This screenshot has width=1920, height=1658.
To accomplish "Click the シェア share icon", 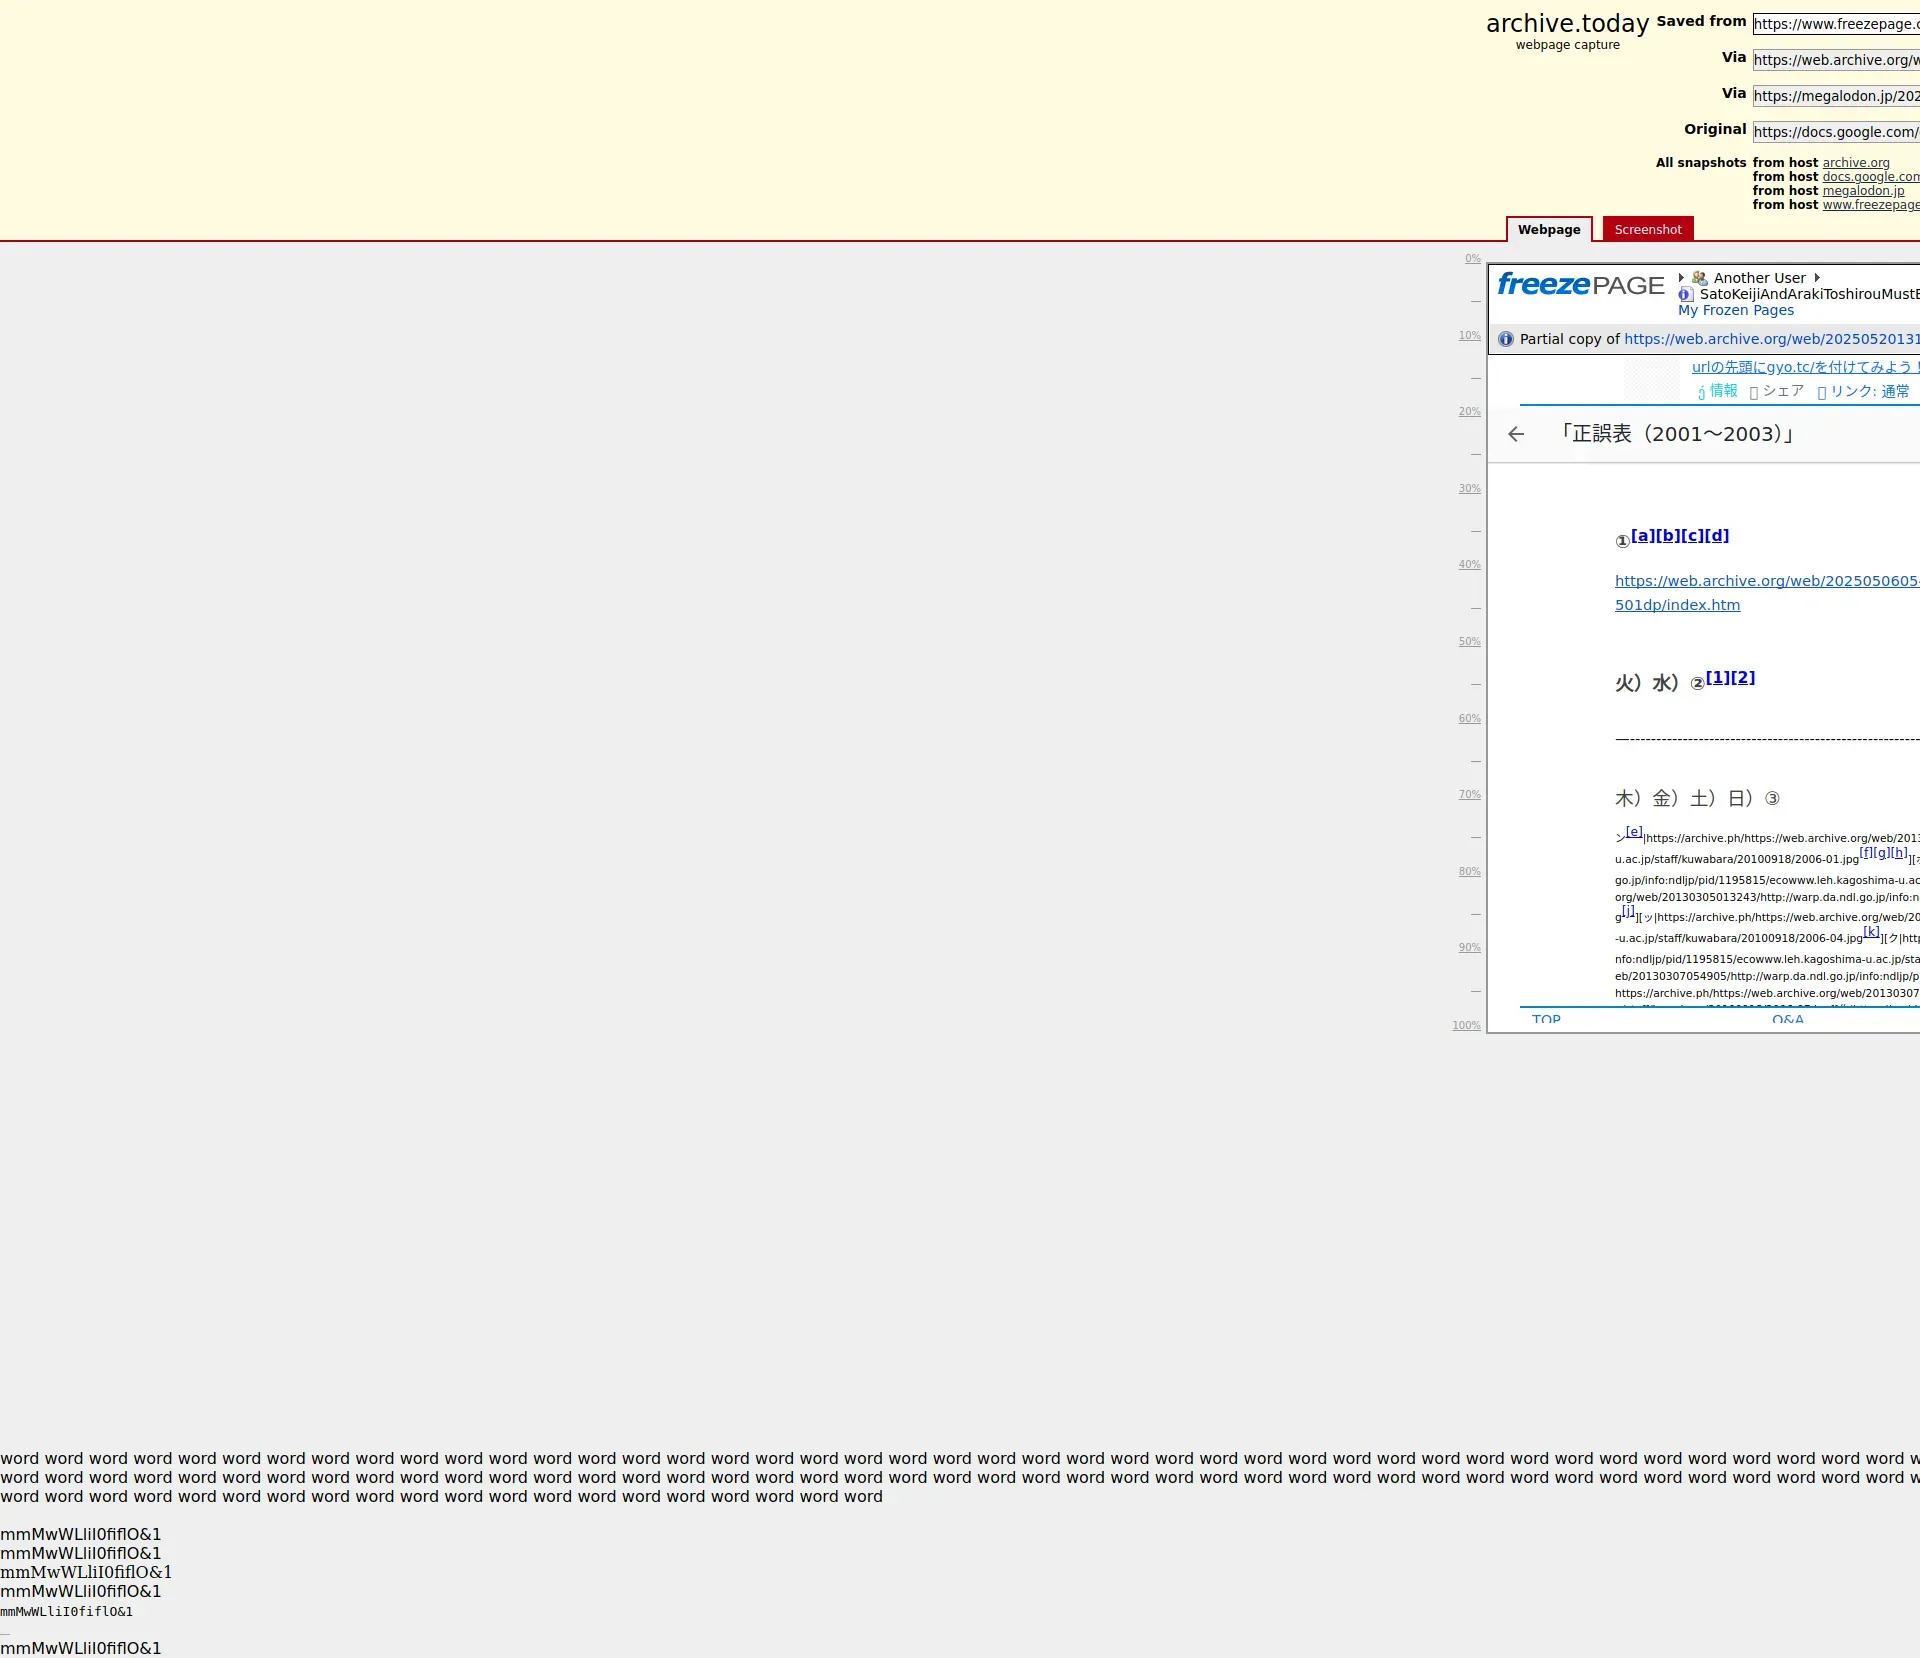I will 1754,392.
